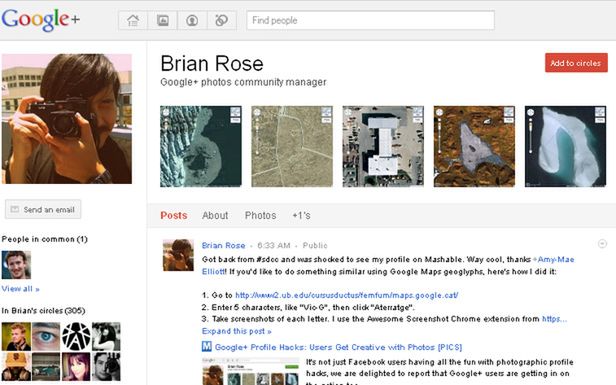Image resolution: width=616 pixels, height=385 pixels.
Task: Open the +Amy-Mae Elliott mention link
Action: coord(554,260)
